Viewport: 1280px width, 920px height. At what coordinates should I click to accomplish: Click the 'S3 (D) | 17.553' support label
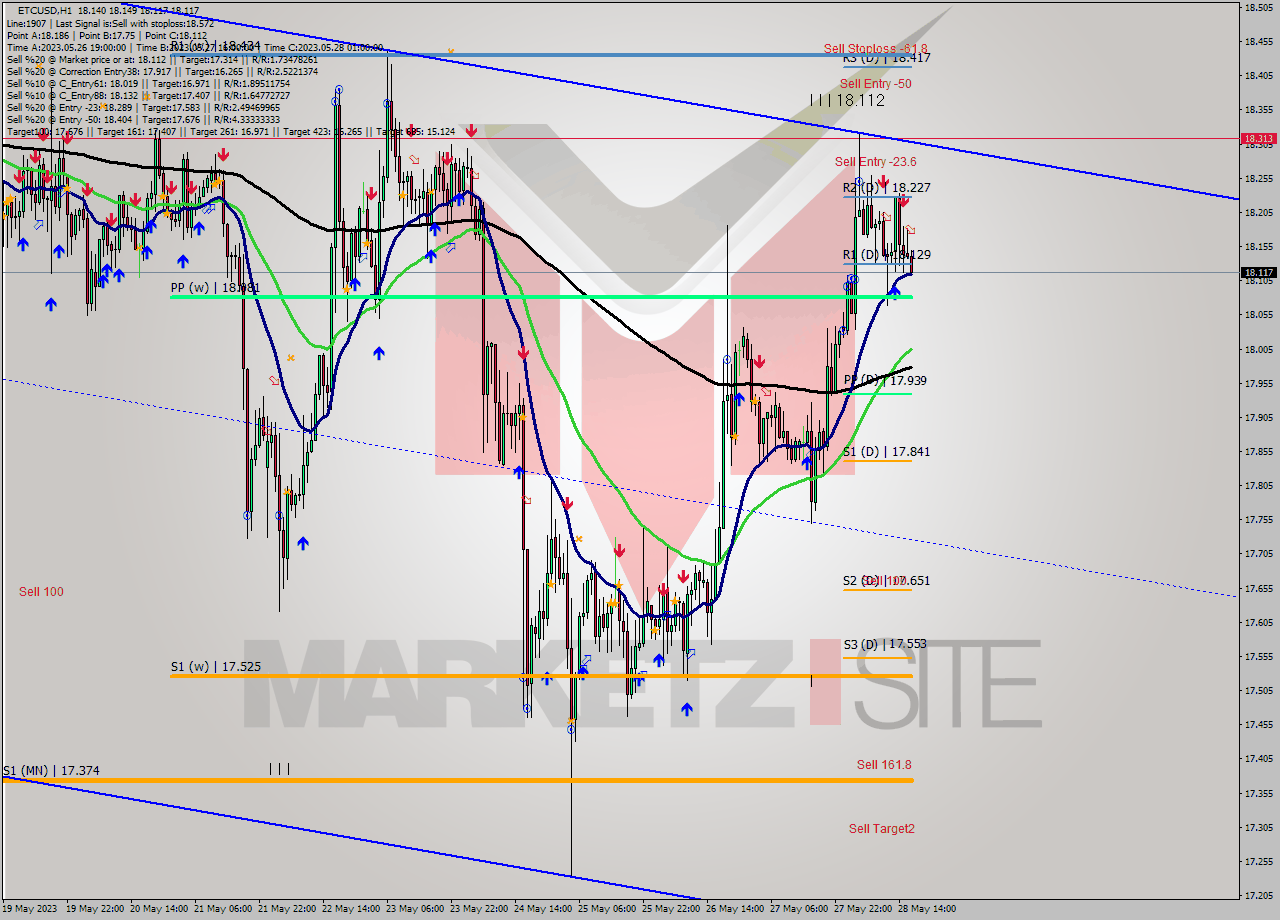885,645
